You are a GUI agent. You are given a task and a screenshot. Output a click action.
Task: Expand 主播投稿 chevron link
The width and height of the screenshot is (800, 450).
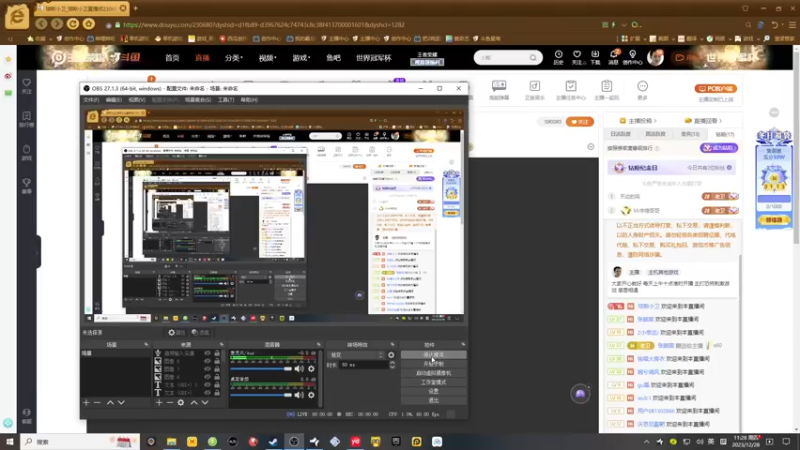(x=639, y=121)
